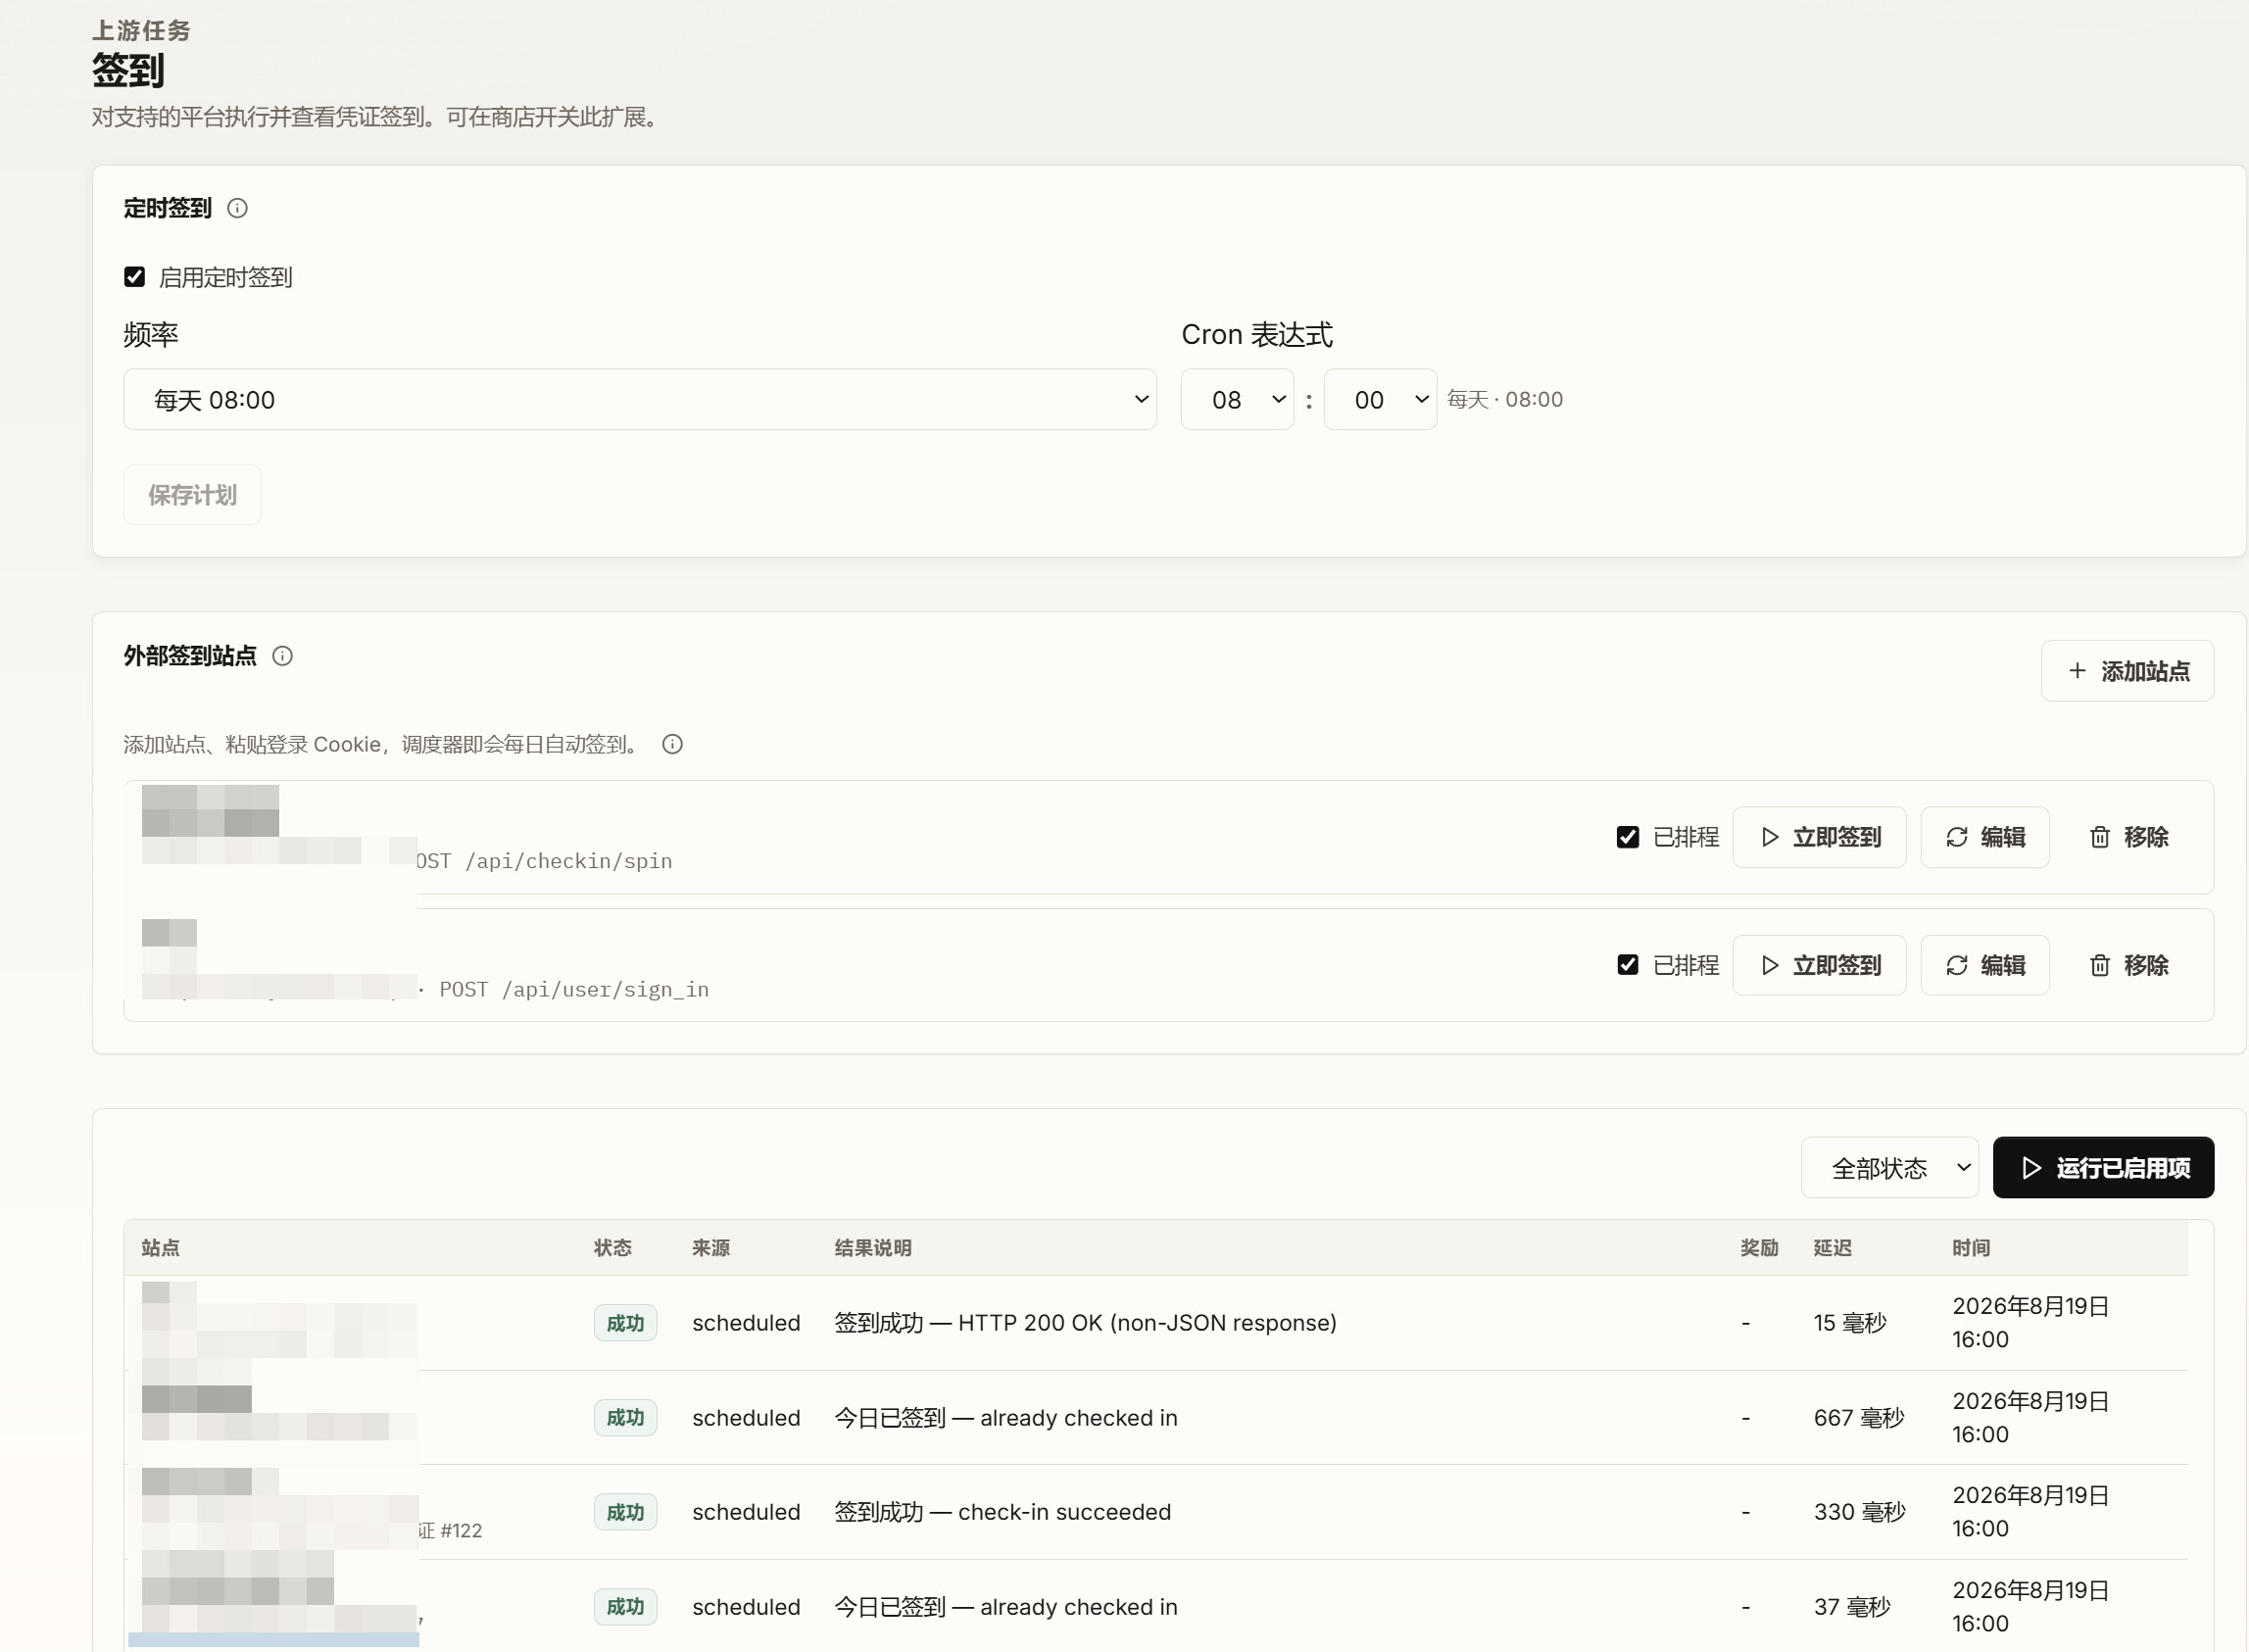Click the 奖励 column header
This screenshot has width=2249, height=1652.
click(x=1760, y=1248)
